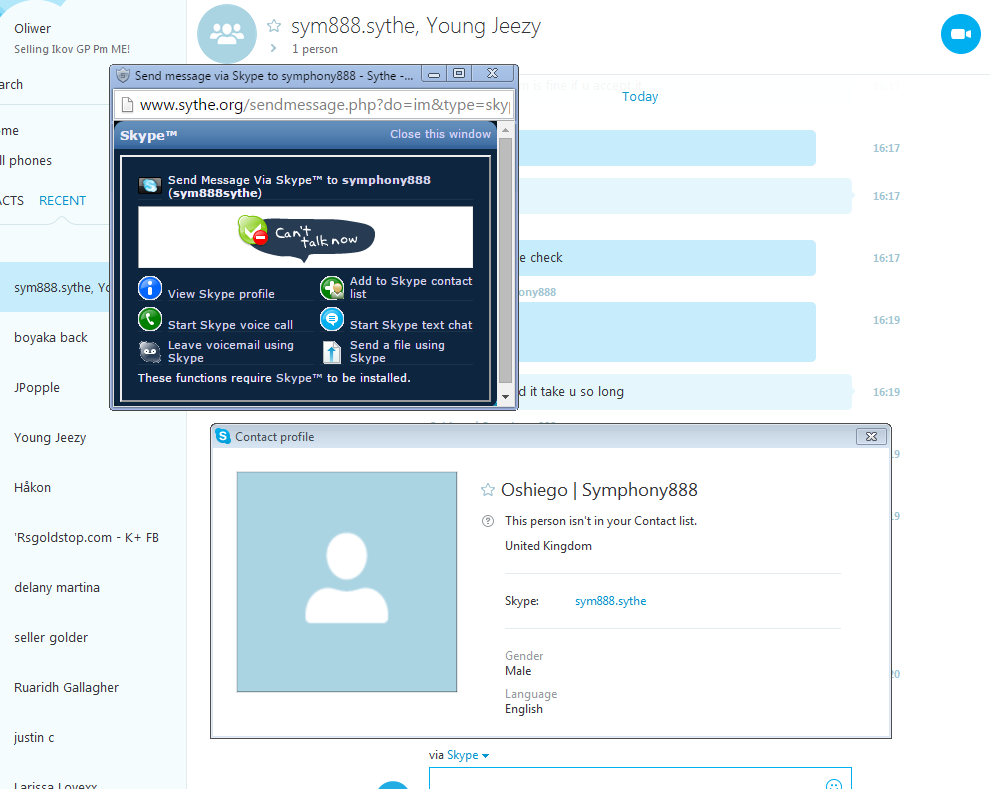Click the popup vertical scrollbar thumb

[x=505, y=260]
